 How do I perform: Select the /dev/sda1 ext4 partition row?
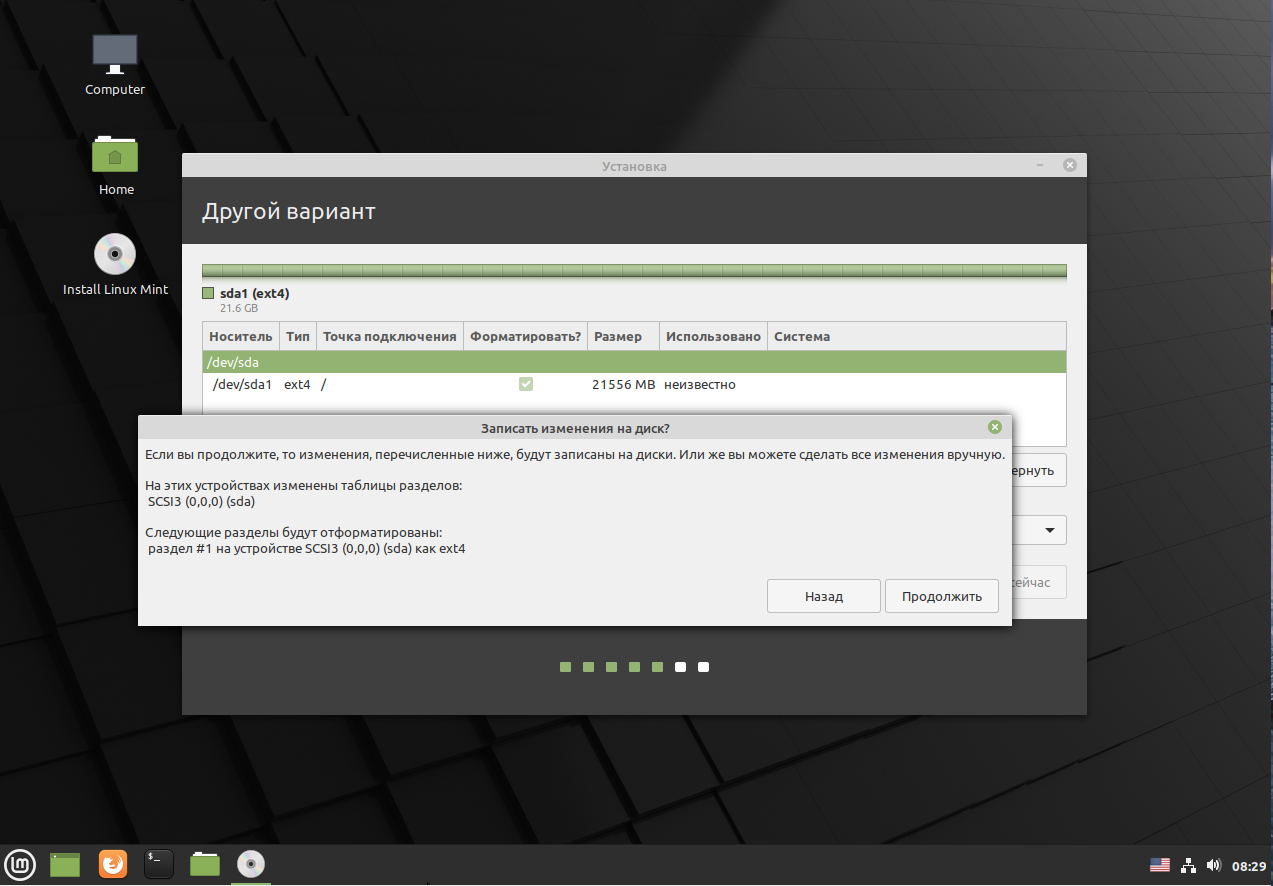(x=634, y=384)
